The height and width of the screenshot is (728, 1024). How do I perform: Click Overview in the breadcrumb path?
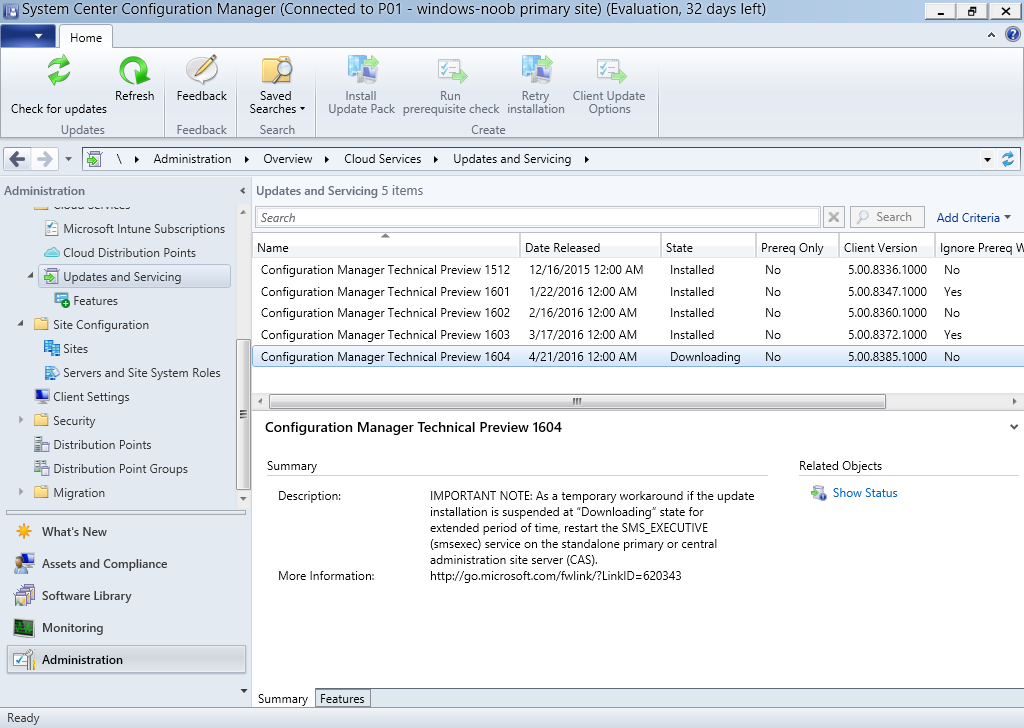[288, 159]
